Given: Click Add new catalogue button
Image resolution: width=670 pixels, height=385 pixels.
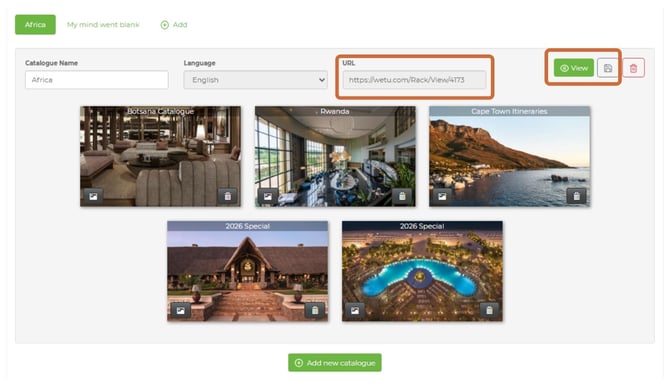Looking at the screenshot, I should (x=335, y=363).
